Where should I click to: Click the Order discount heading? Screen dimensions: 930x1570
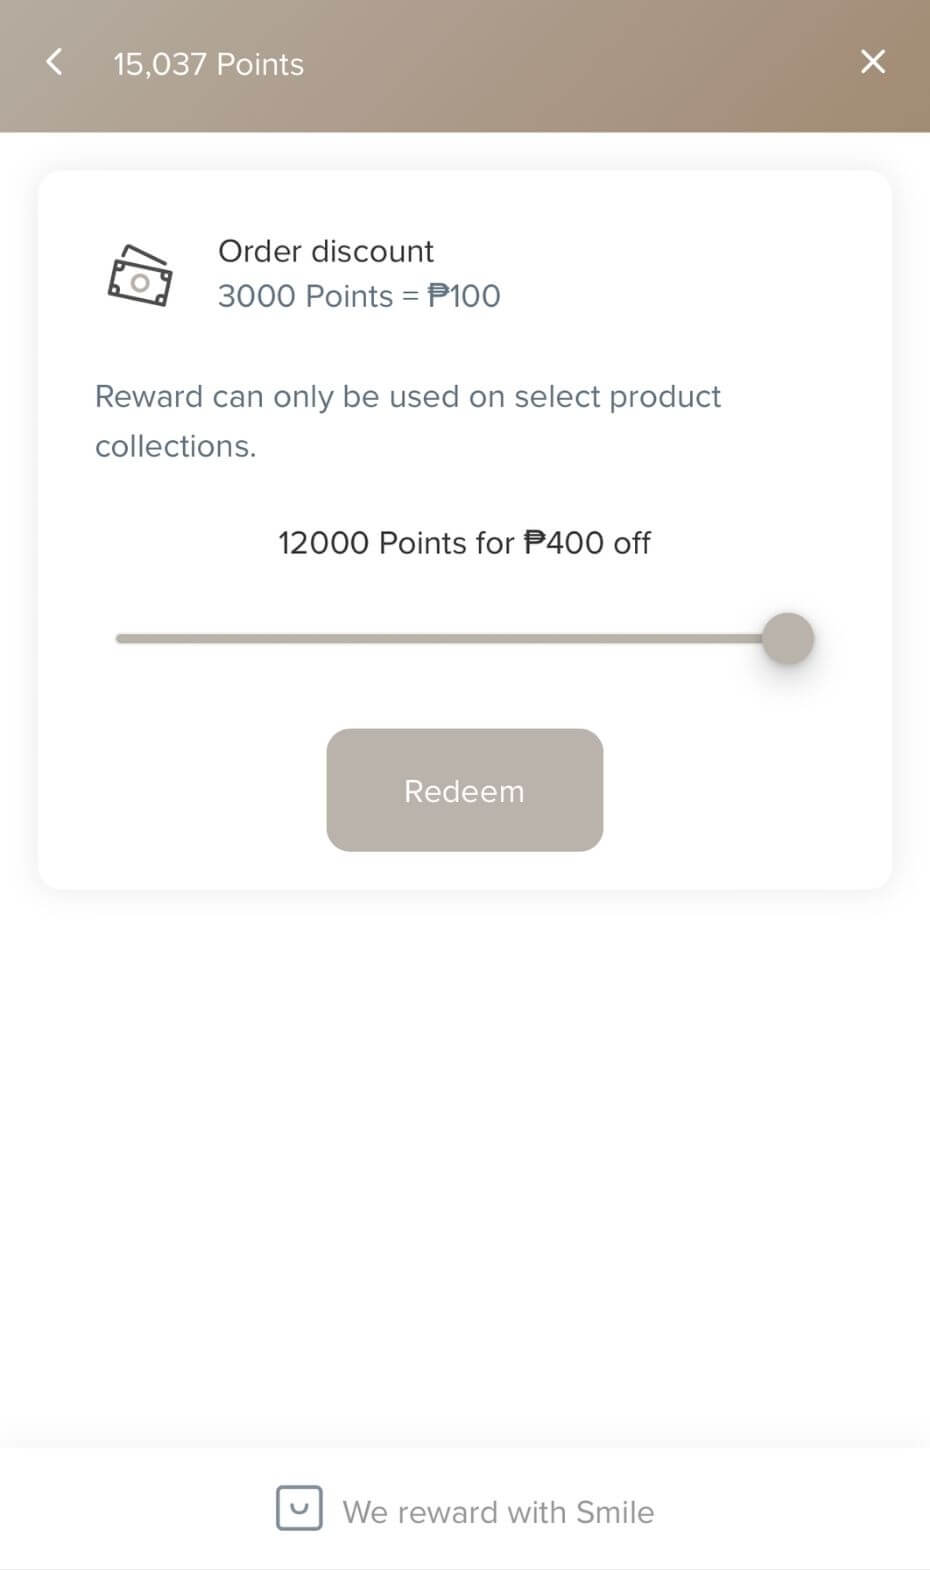(x=325, y=251)
